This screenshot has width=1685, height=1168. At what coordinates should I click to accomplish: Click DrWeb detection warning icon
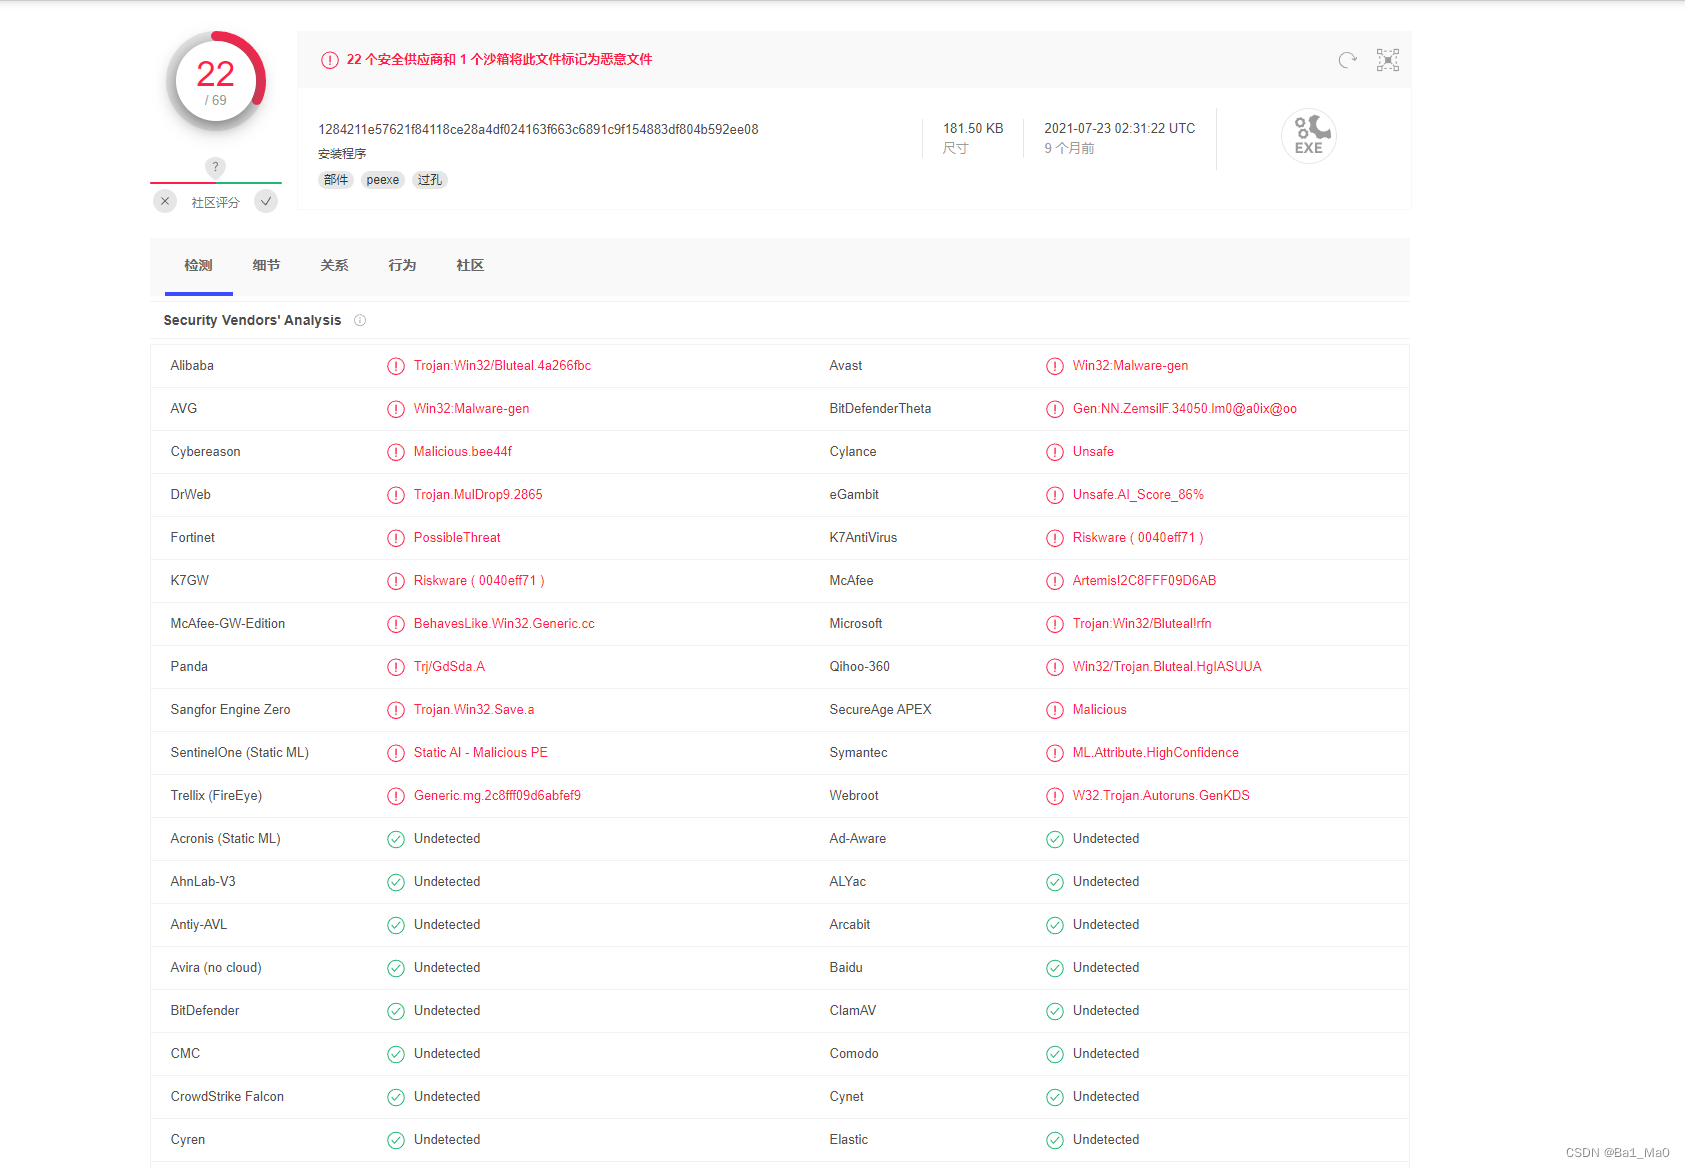coord(396,495)
